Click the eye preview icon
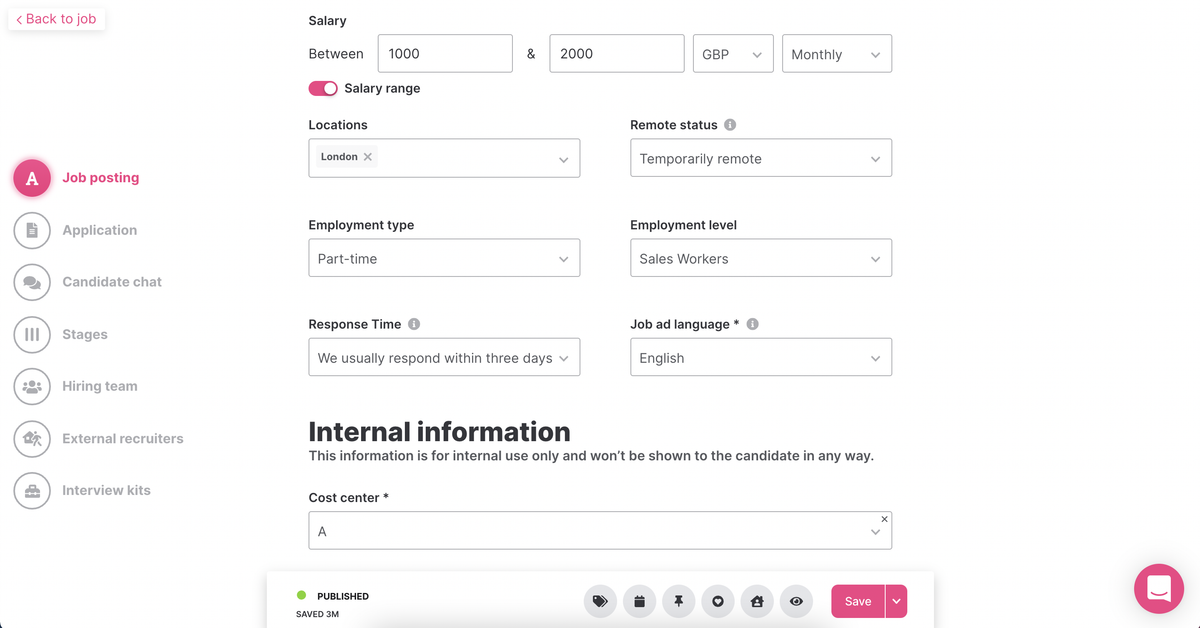Screen dimensions: 1200x628 point(796,601)
